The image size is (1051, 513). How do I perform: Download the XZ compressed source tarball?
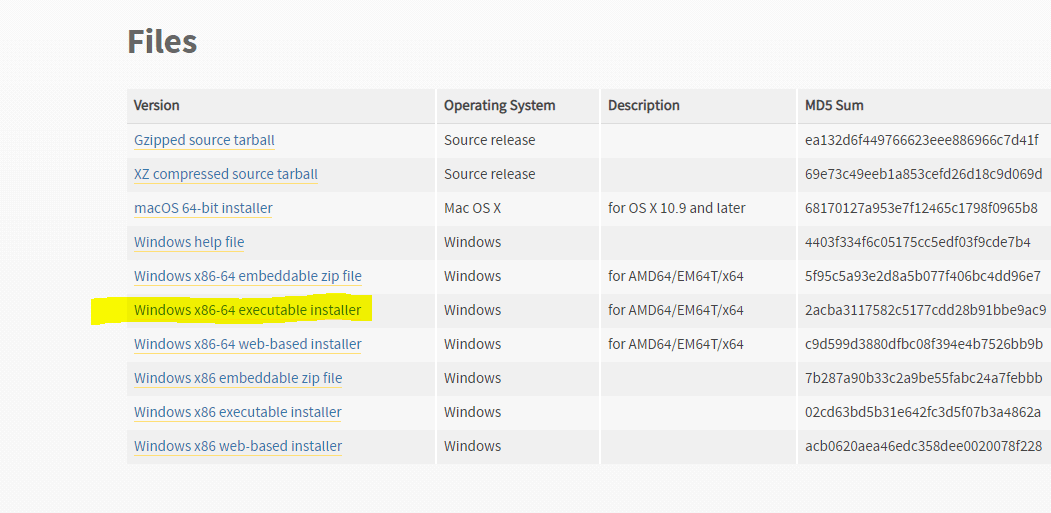pyautogui.click(x=226, y=174)
